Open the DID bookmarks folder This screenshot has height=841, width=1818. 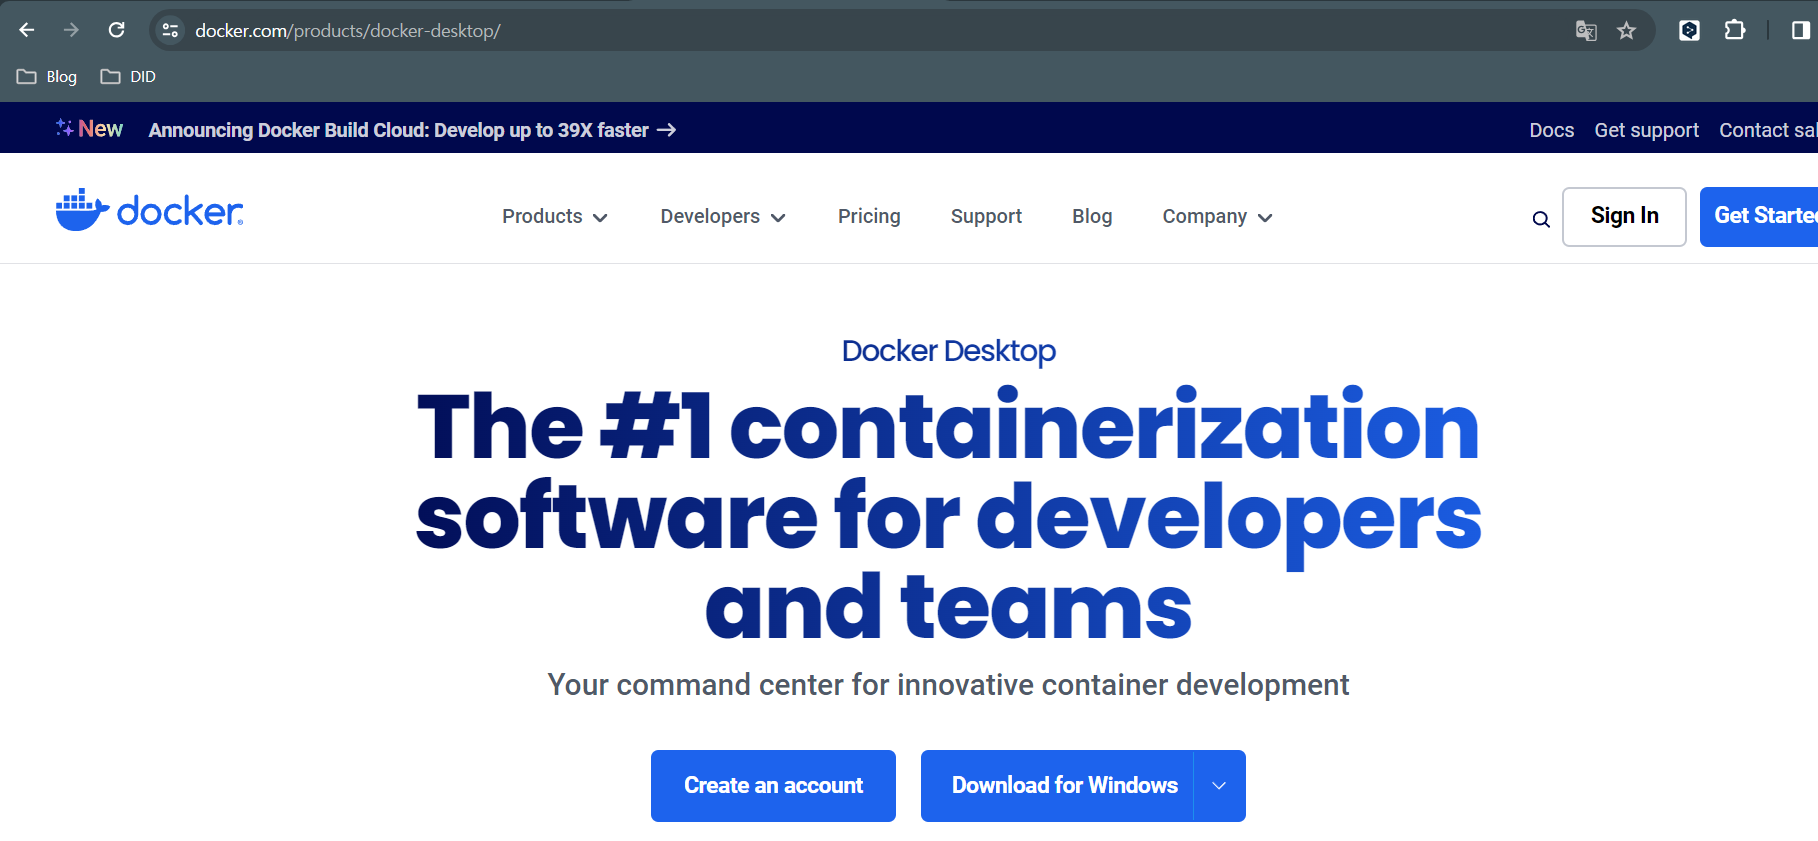point(128,77)
